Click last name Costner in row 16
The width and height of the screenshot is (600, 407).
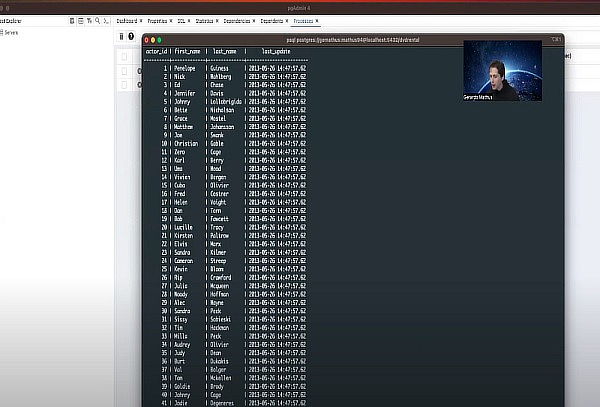219,194
